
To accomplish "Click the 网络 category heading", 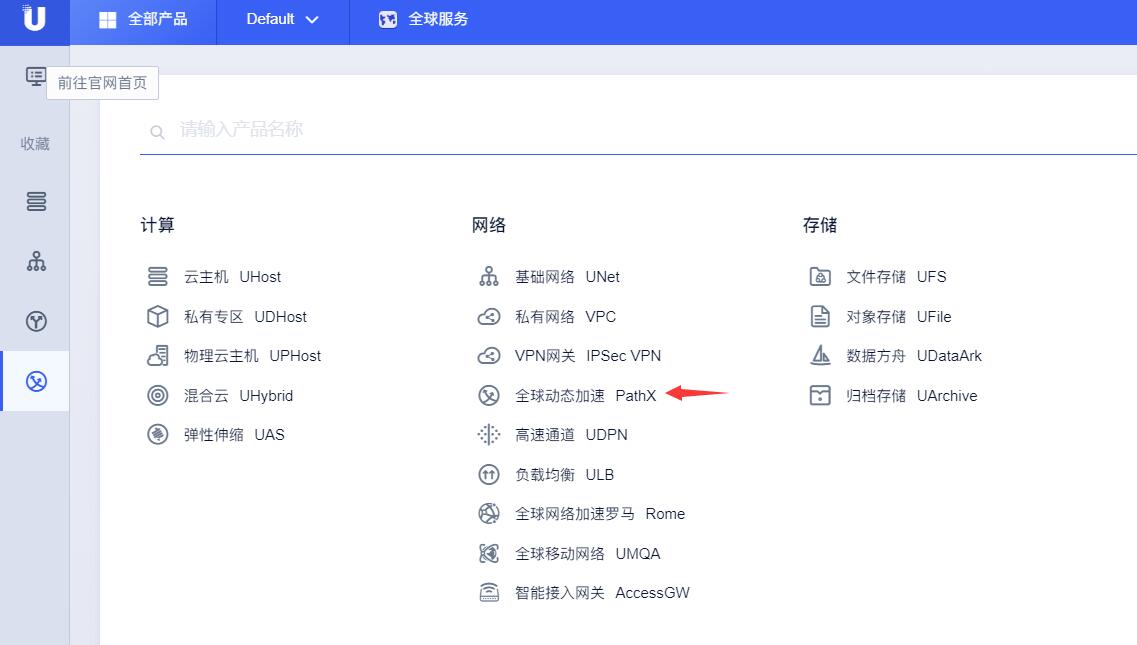I will (x=489, y=225).
